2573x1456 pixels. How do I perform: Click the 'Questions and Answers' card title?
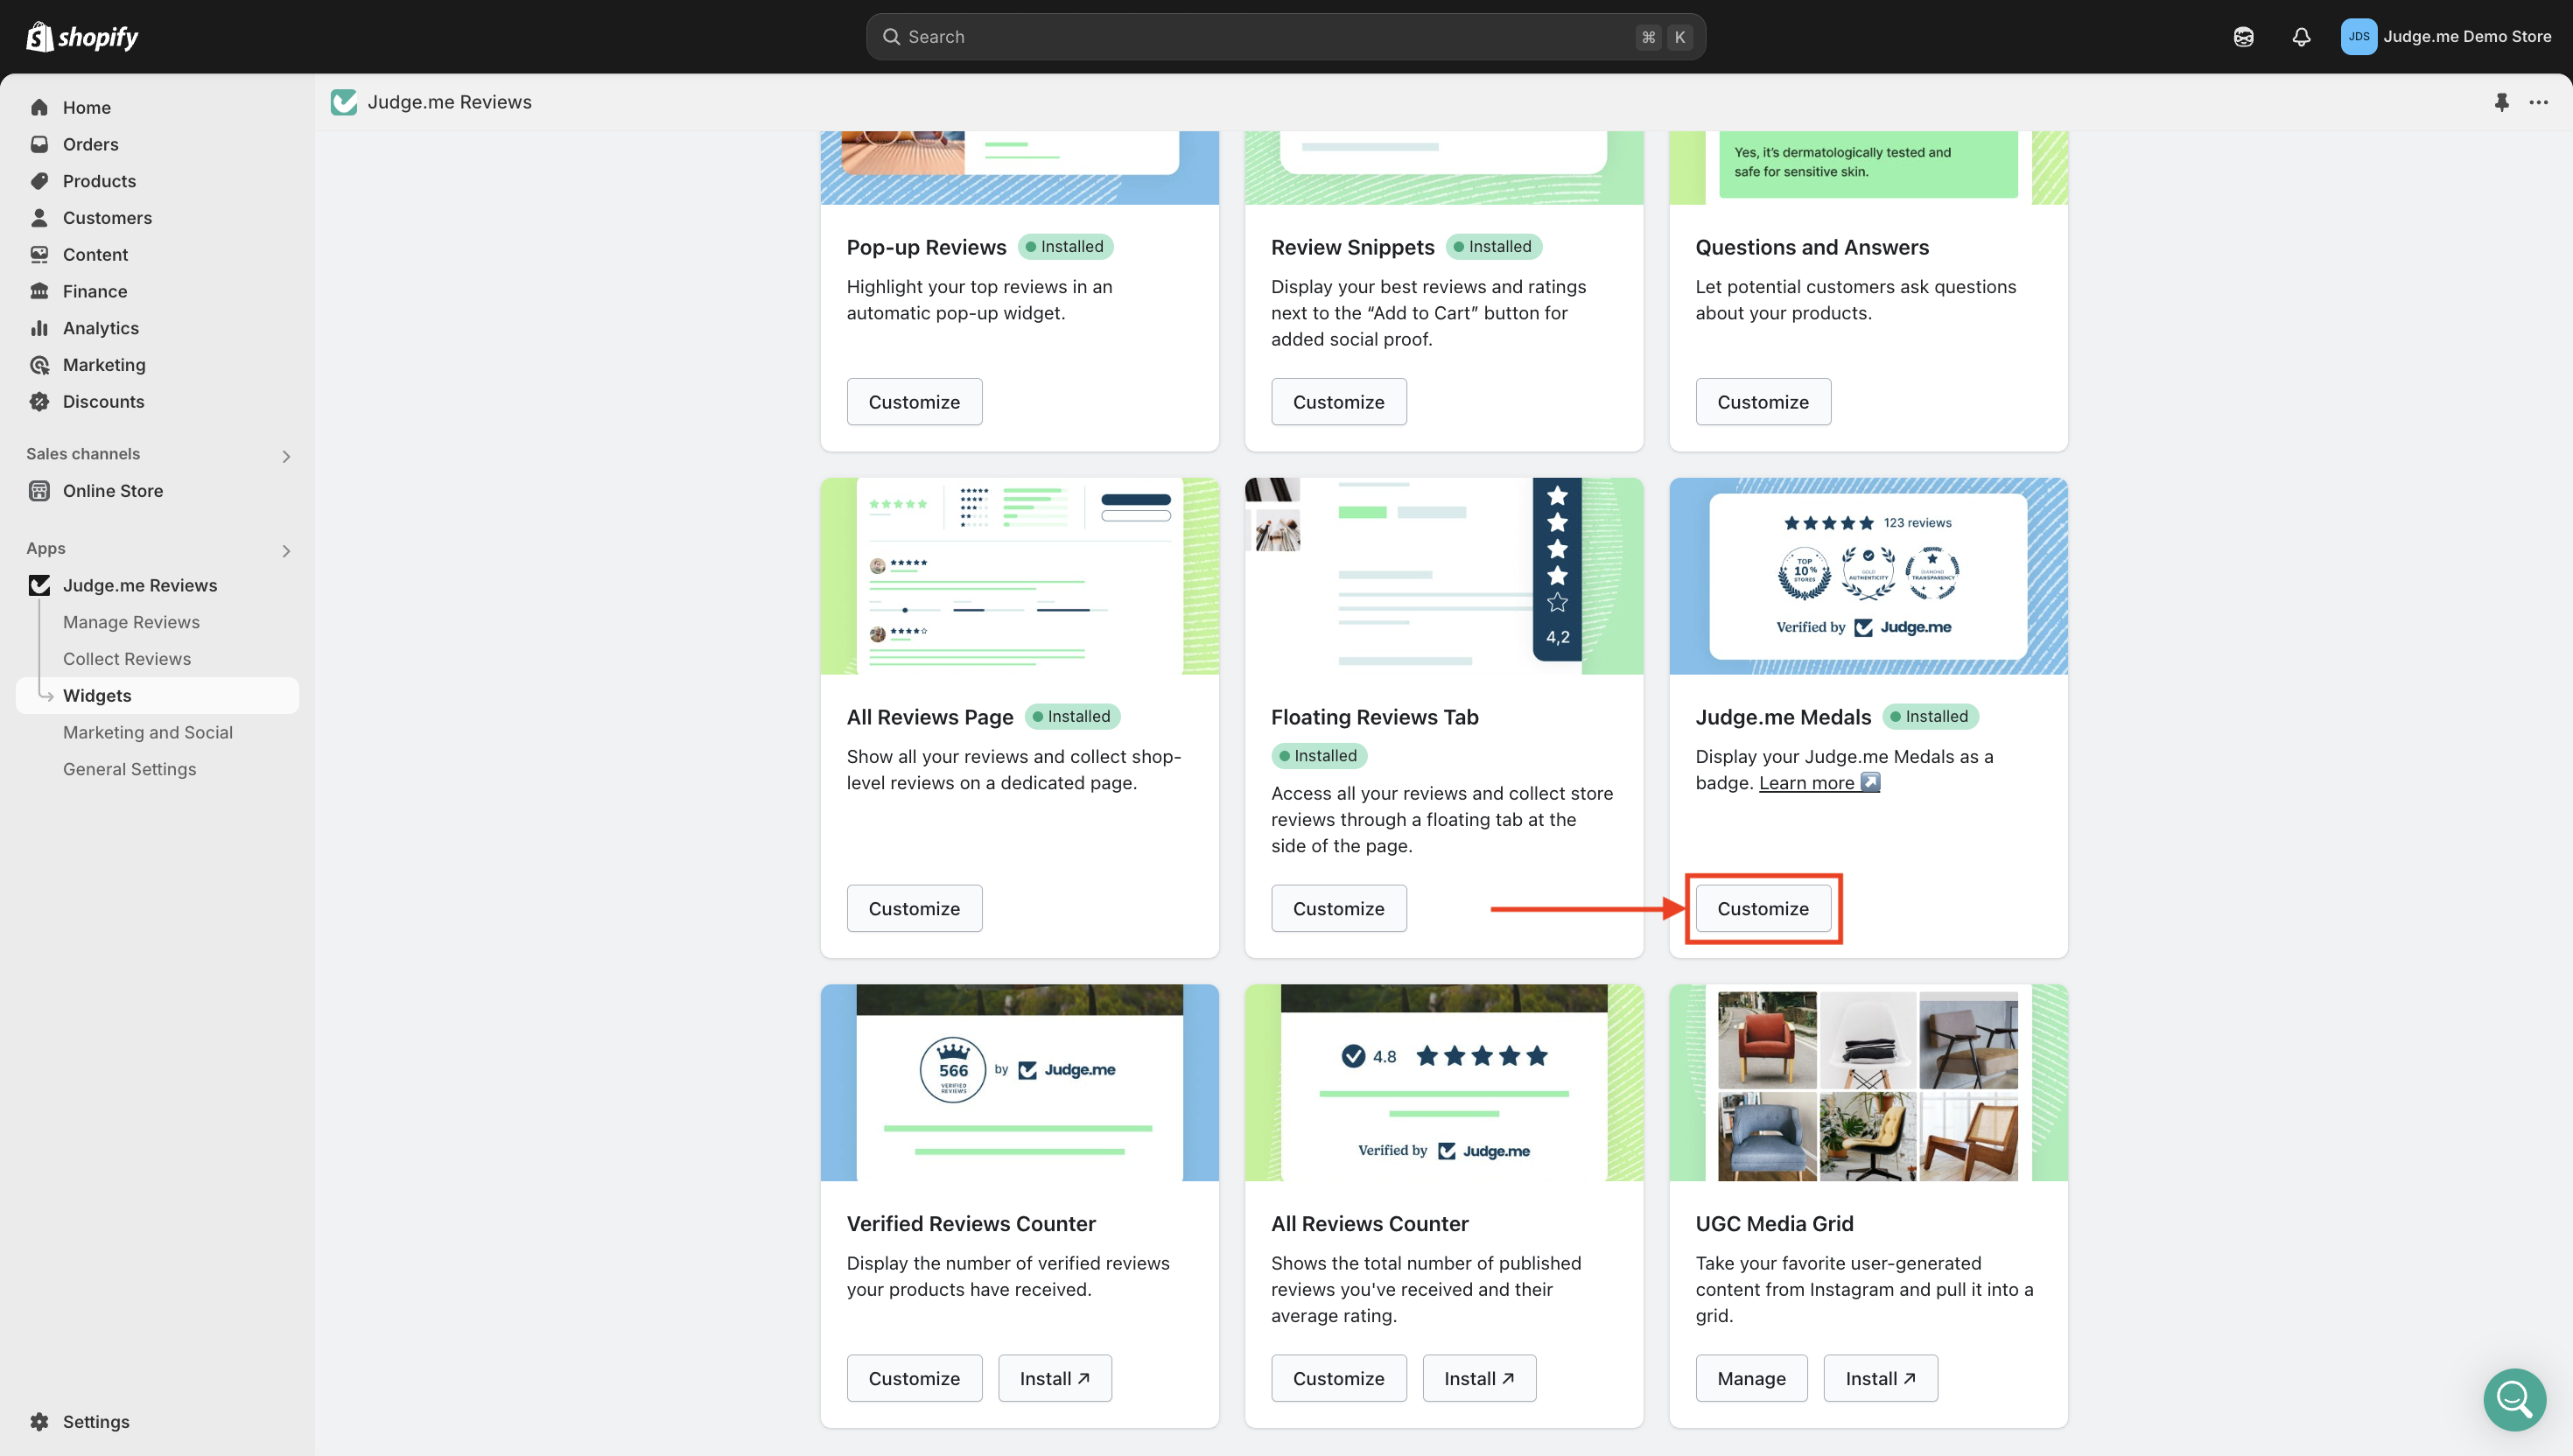[x=1811, y=247]
